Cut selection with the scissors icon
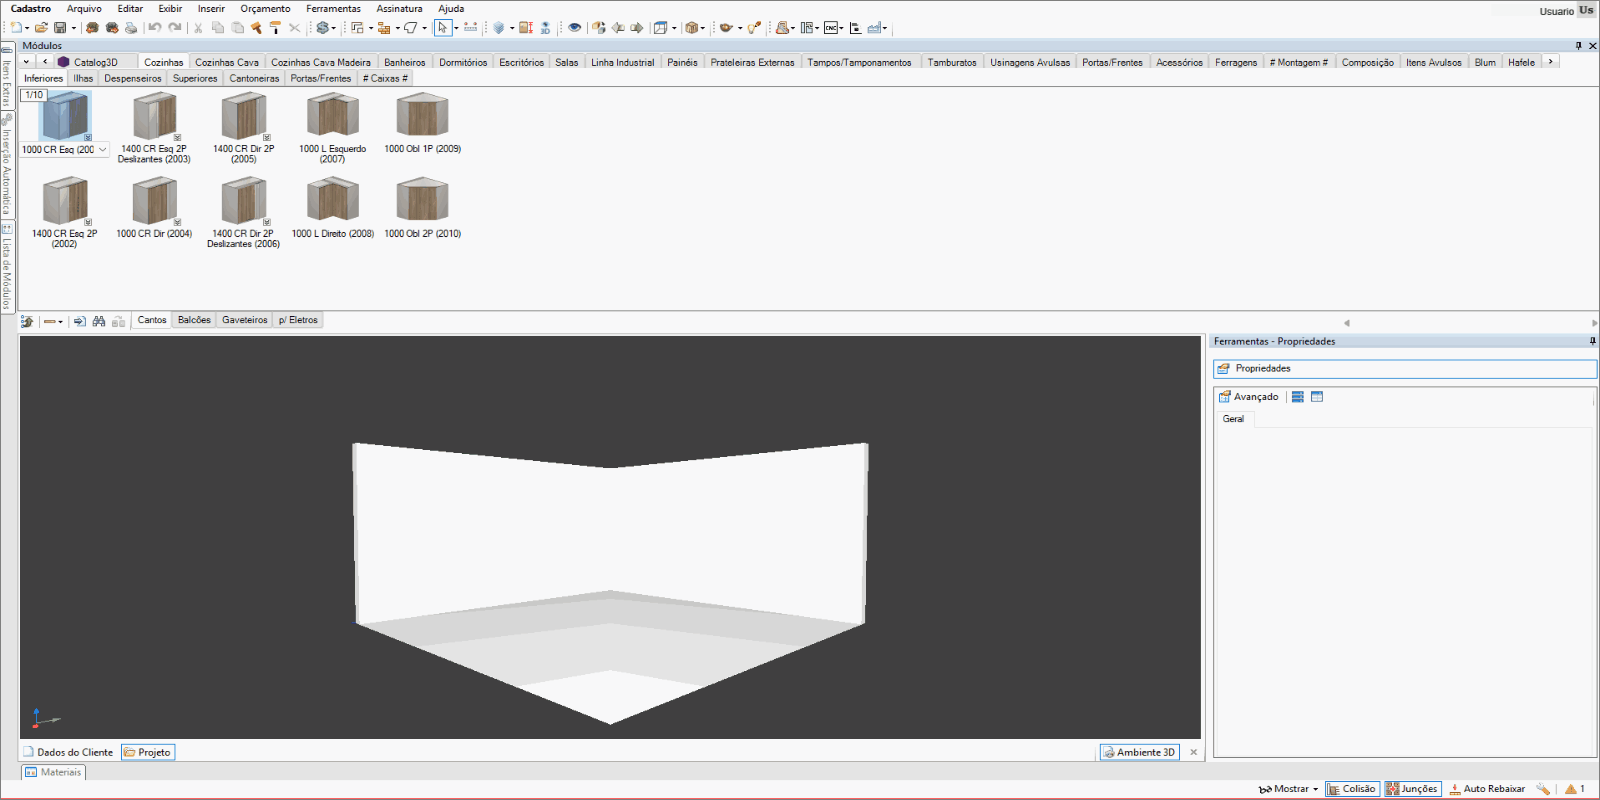The height and width of the screenshot is (800, 1600). click(198, 28)
